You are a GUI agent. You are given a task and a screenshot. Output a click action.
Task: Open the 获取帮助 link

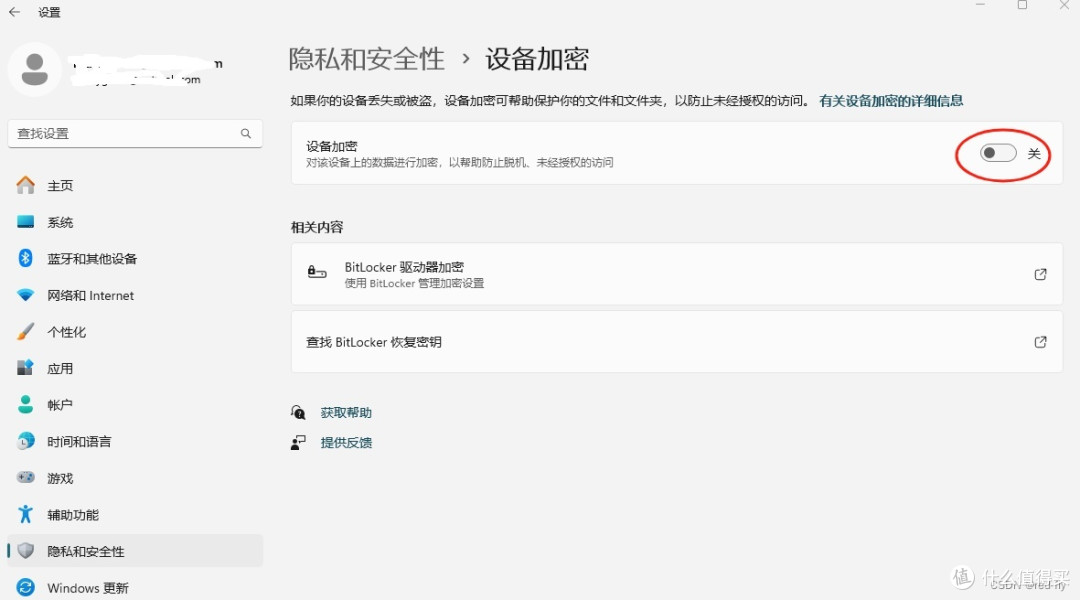(x=346, y=412)
